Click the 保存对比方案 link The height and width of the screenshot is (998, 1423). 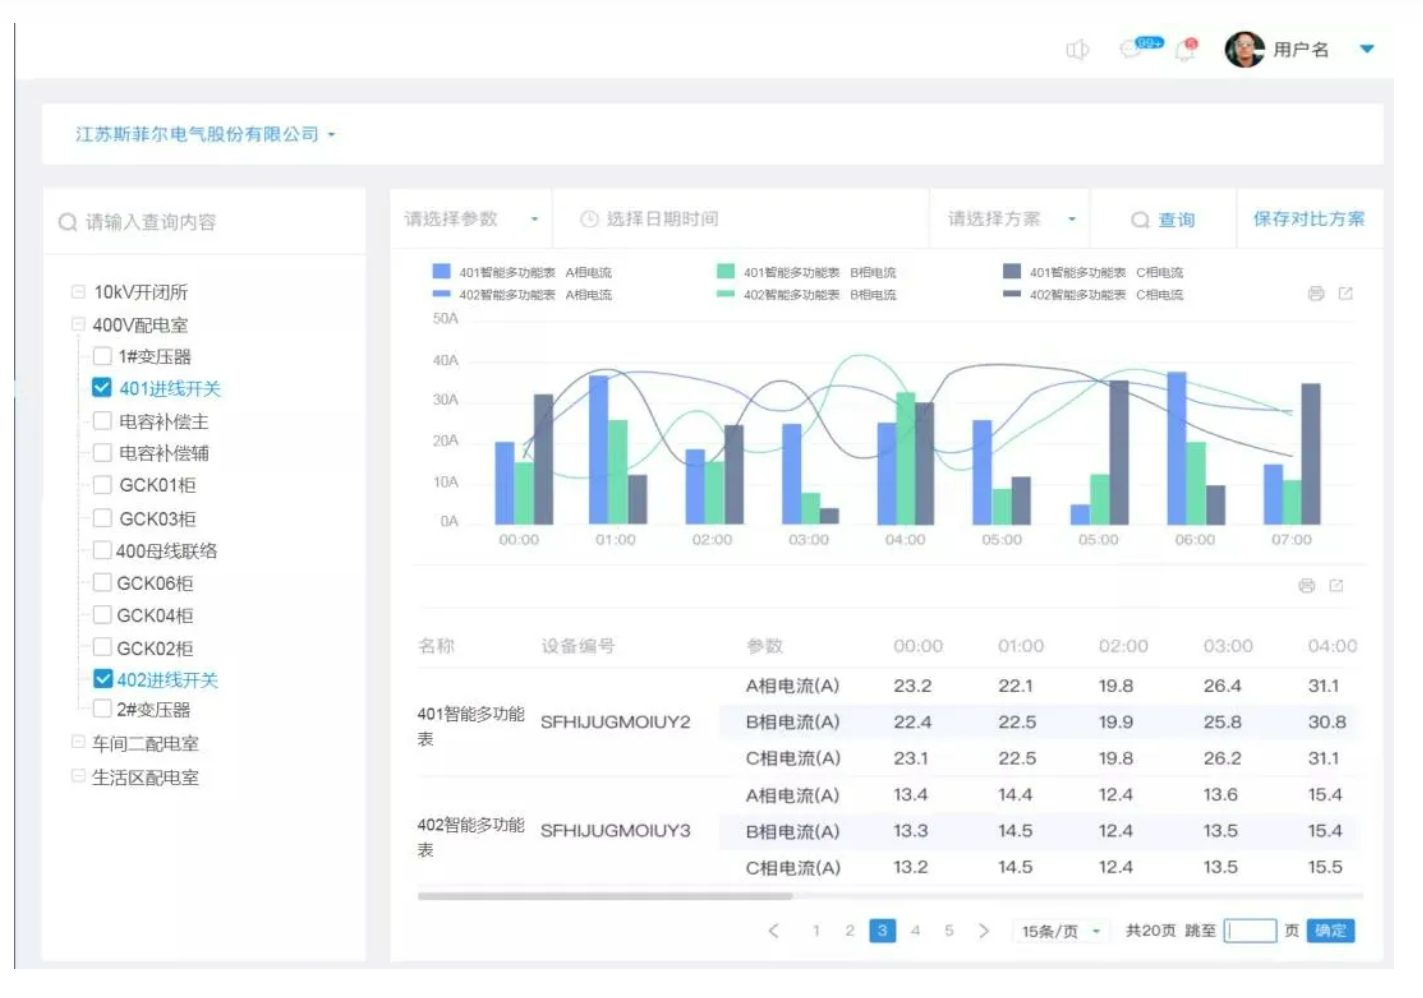tap(1308, 219)
